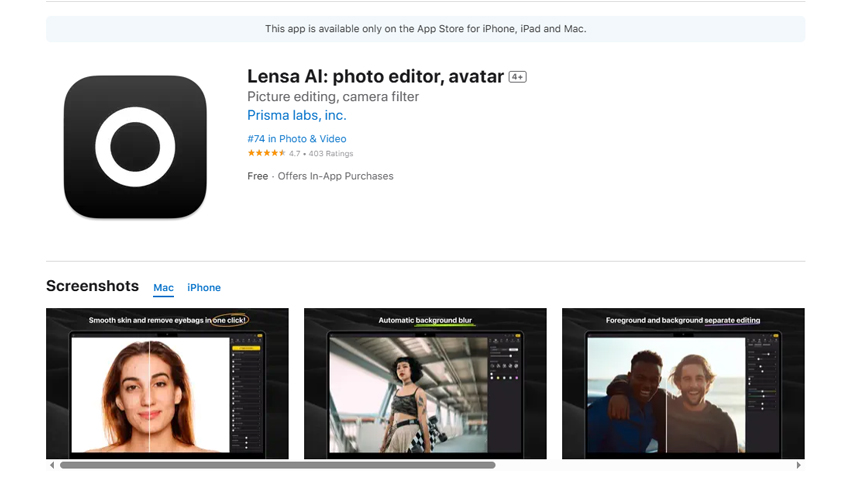
Task: Open the smooth skin screenshot thumbnail
Action: [x=168, y=383]
